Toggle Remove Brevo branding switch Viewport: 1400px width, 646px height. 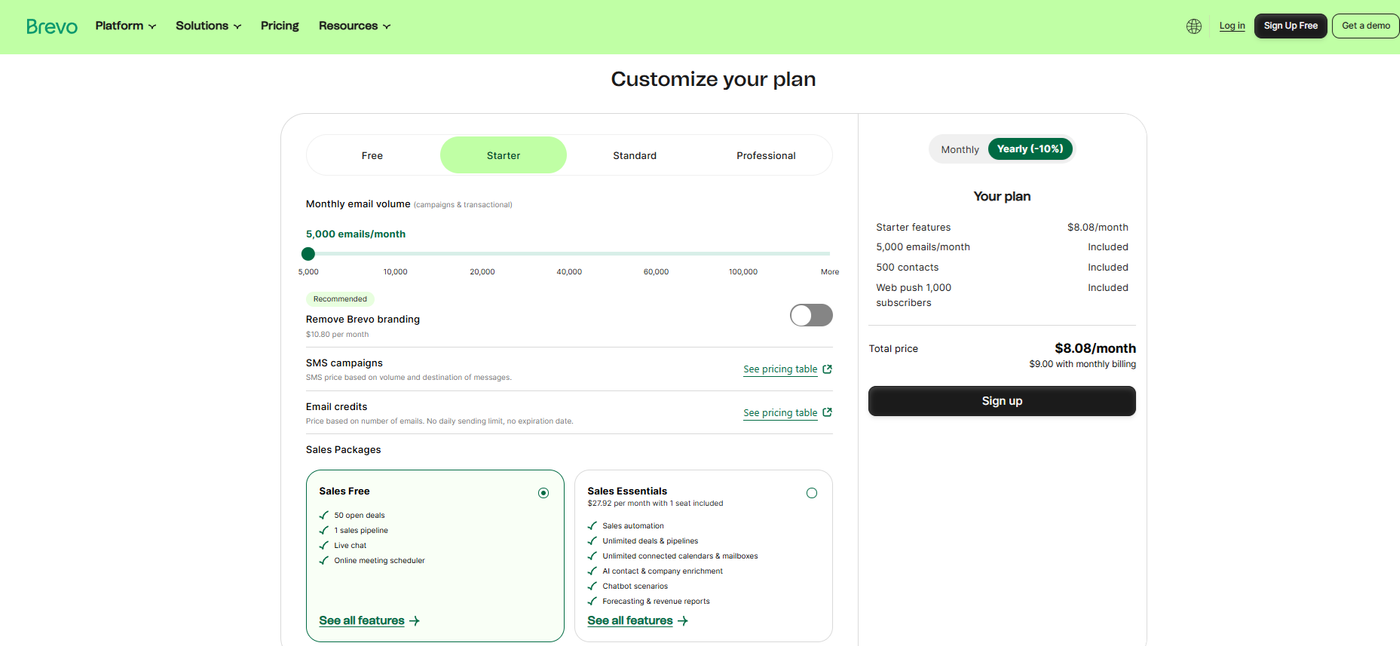(811, 315)
